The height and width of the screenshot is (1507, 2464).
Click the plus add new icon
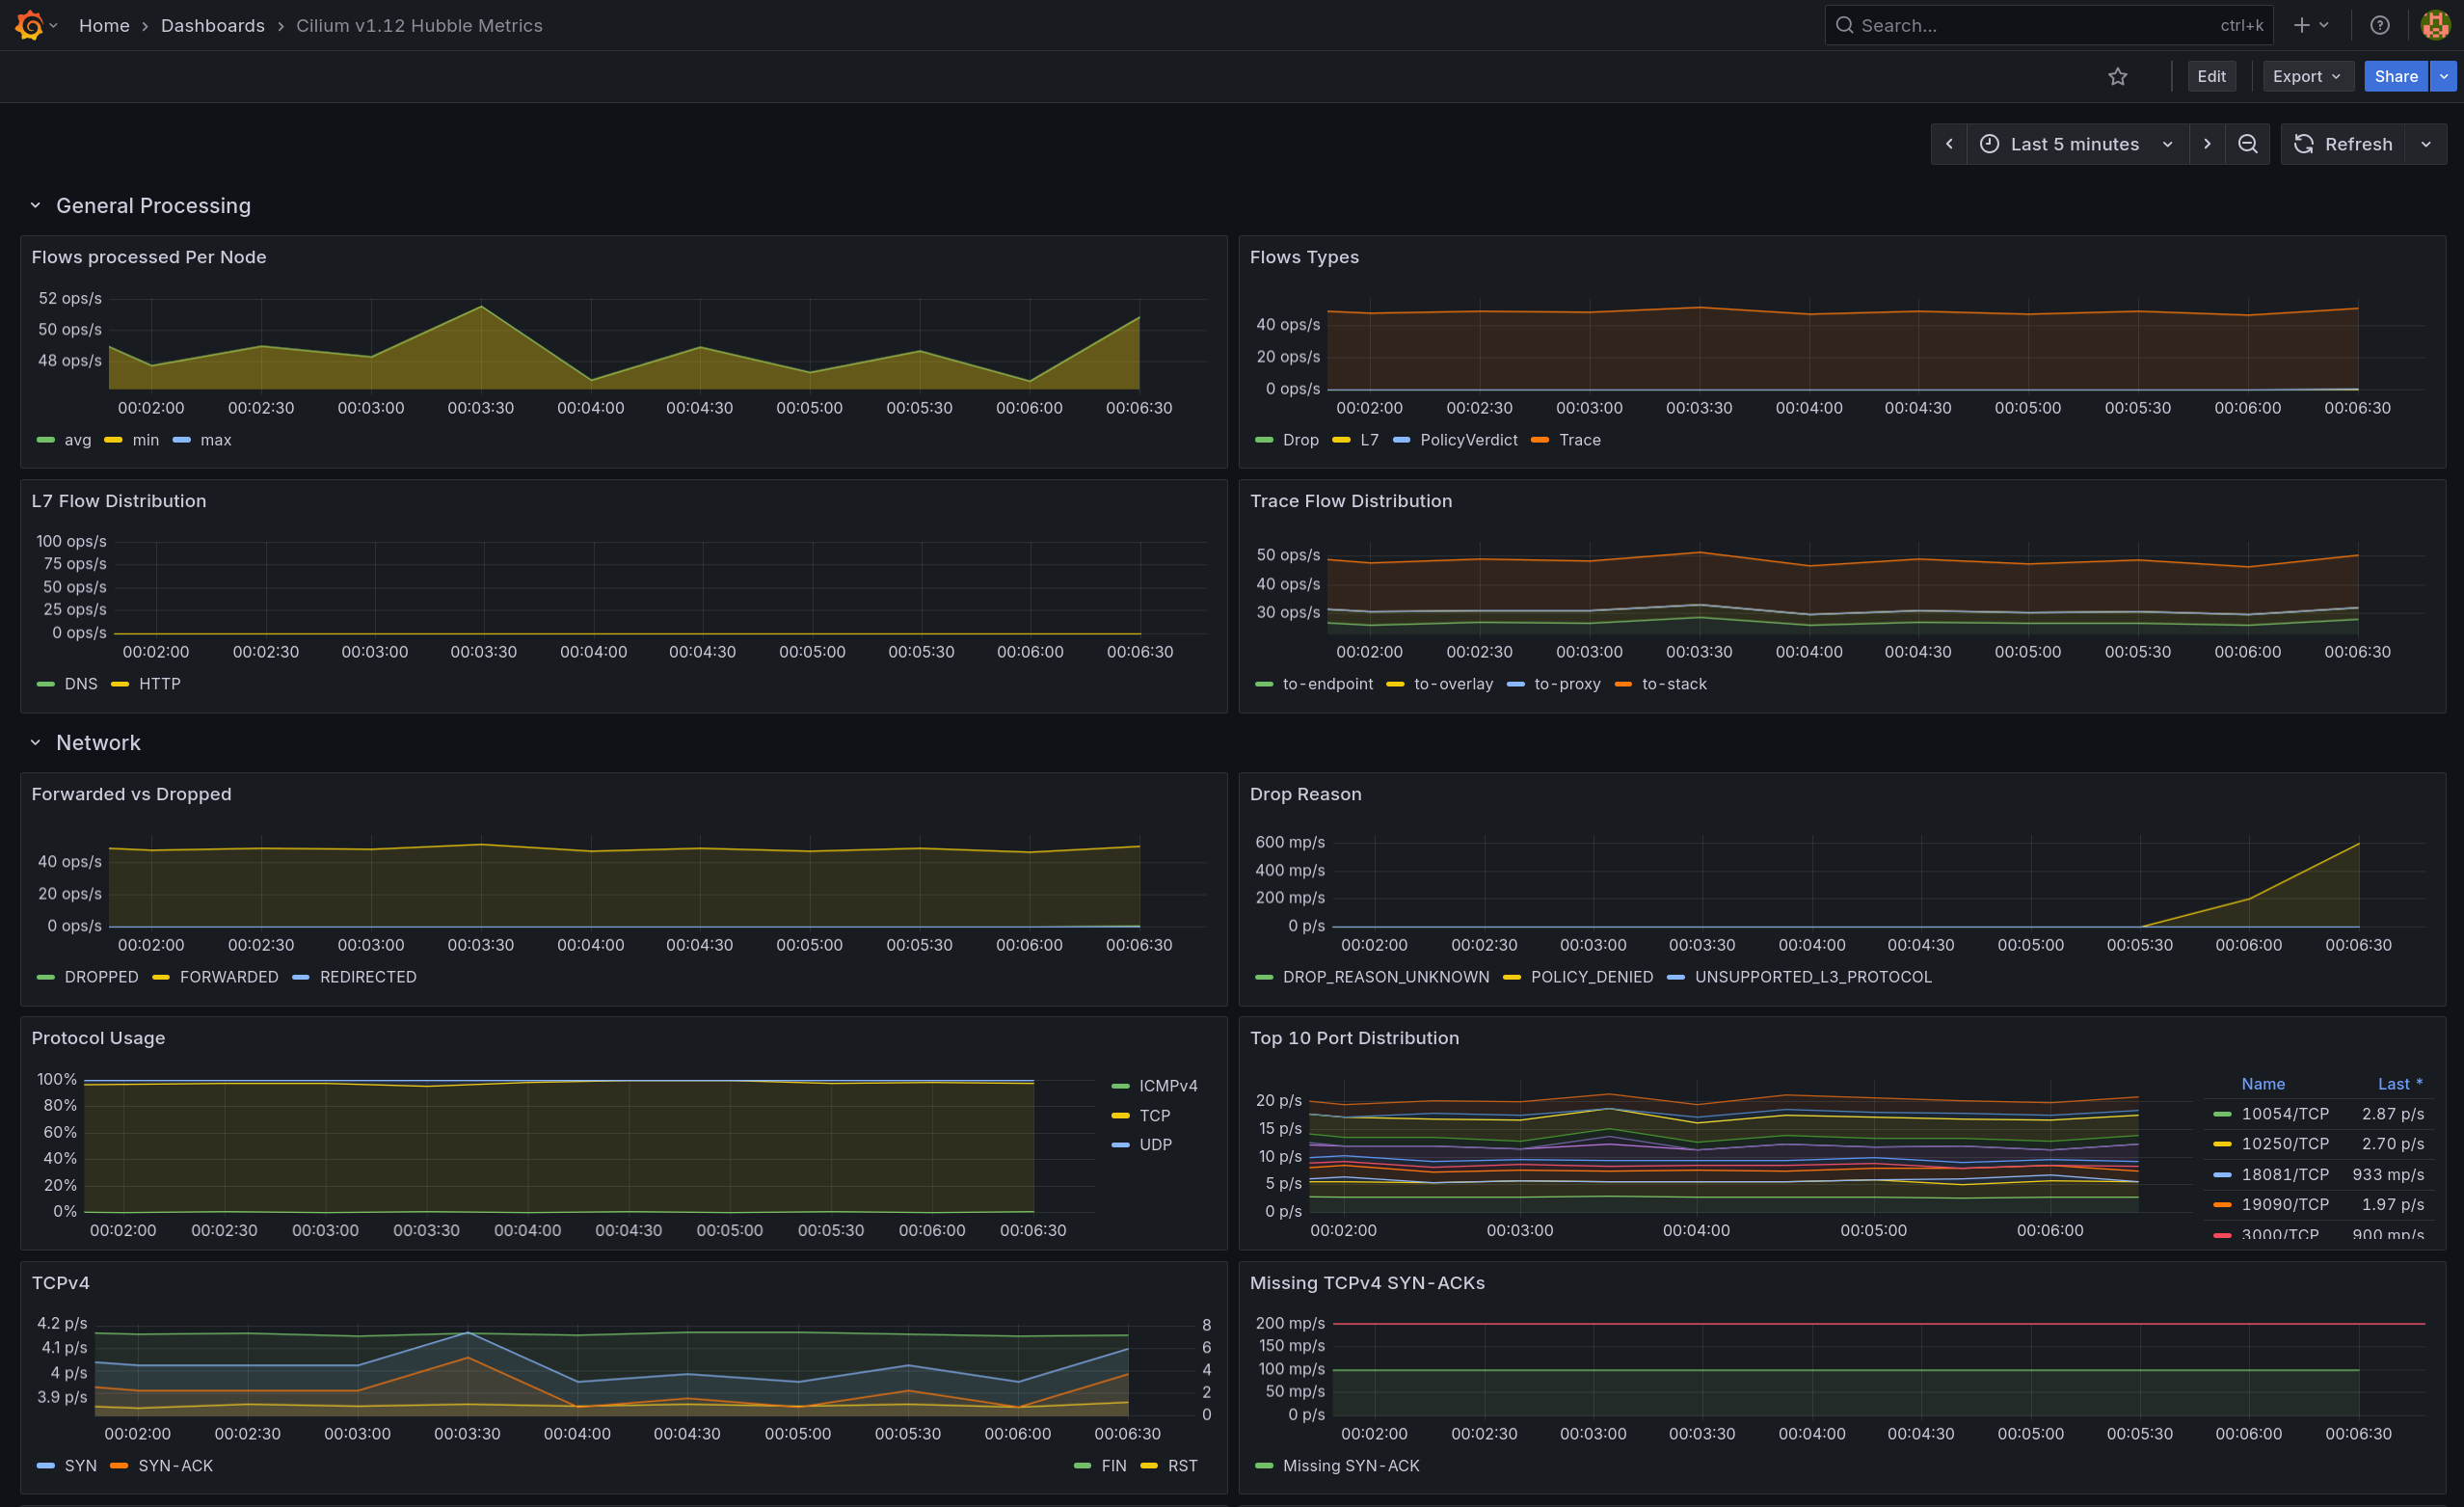[2301, 25]
